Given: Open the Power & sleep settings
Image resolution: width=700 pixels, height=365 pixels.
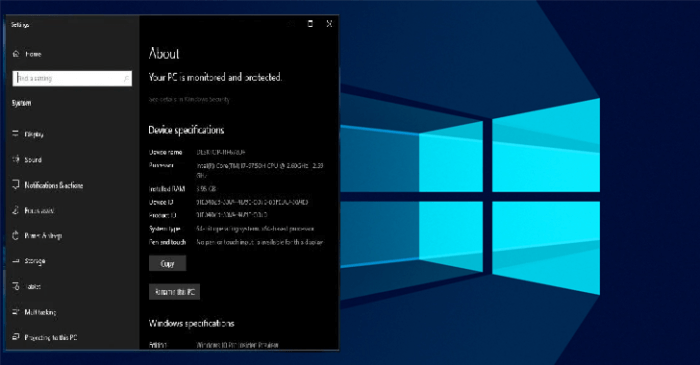Looking at the screenshot, I should click(43, 236).
